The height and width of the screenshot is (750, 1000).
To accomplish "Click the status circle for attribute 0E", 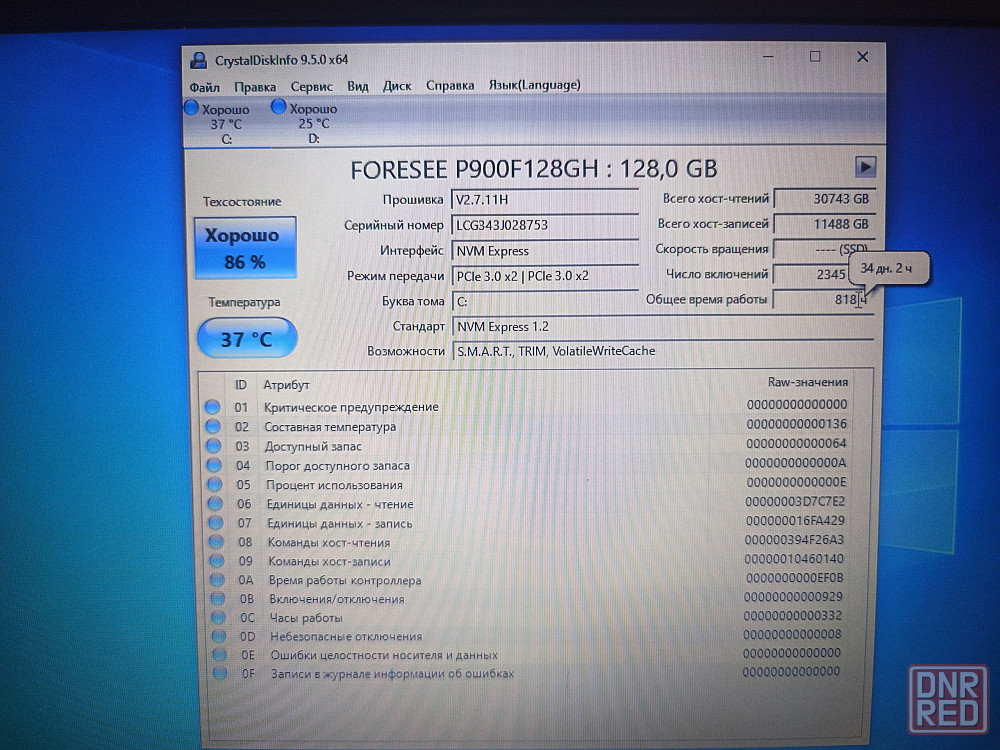I will click(220, 654).
